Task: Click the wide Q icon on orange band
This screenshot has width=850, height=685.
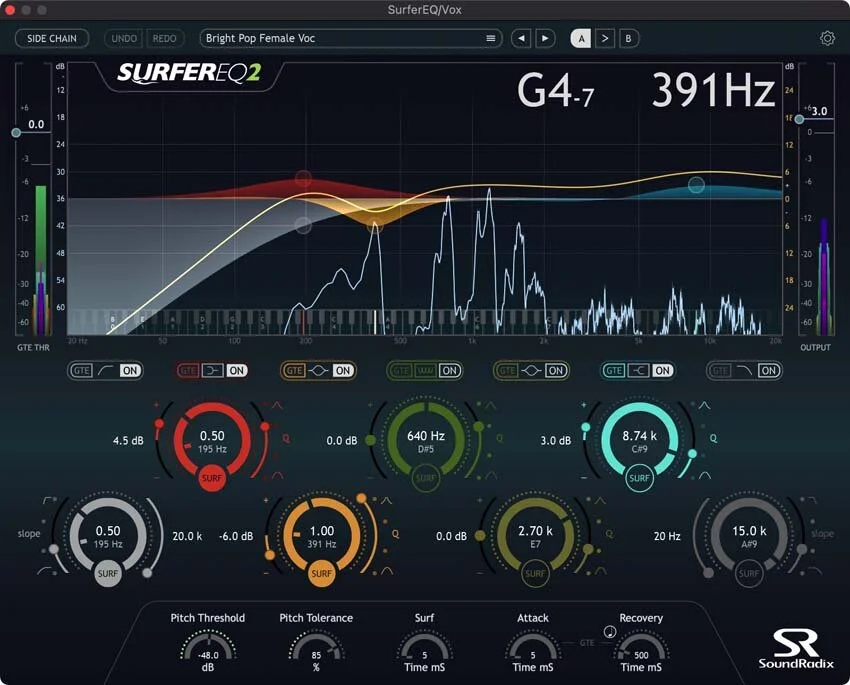Action: (387, 571)
